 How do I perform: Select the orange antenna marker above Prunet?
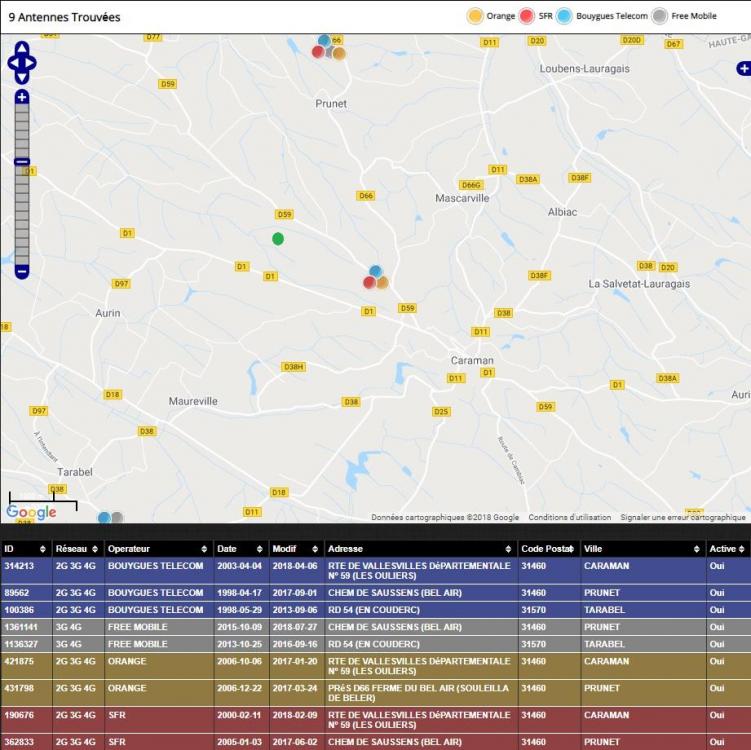coord(339,54)
